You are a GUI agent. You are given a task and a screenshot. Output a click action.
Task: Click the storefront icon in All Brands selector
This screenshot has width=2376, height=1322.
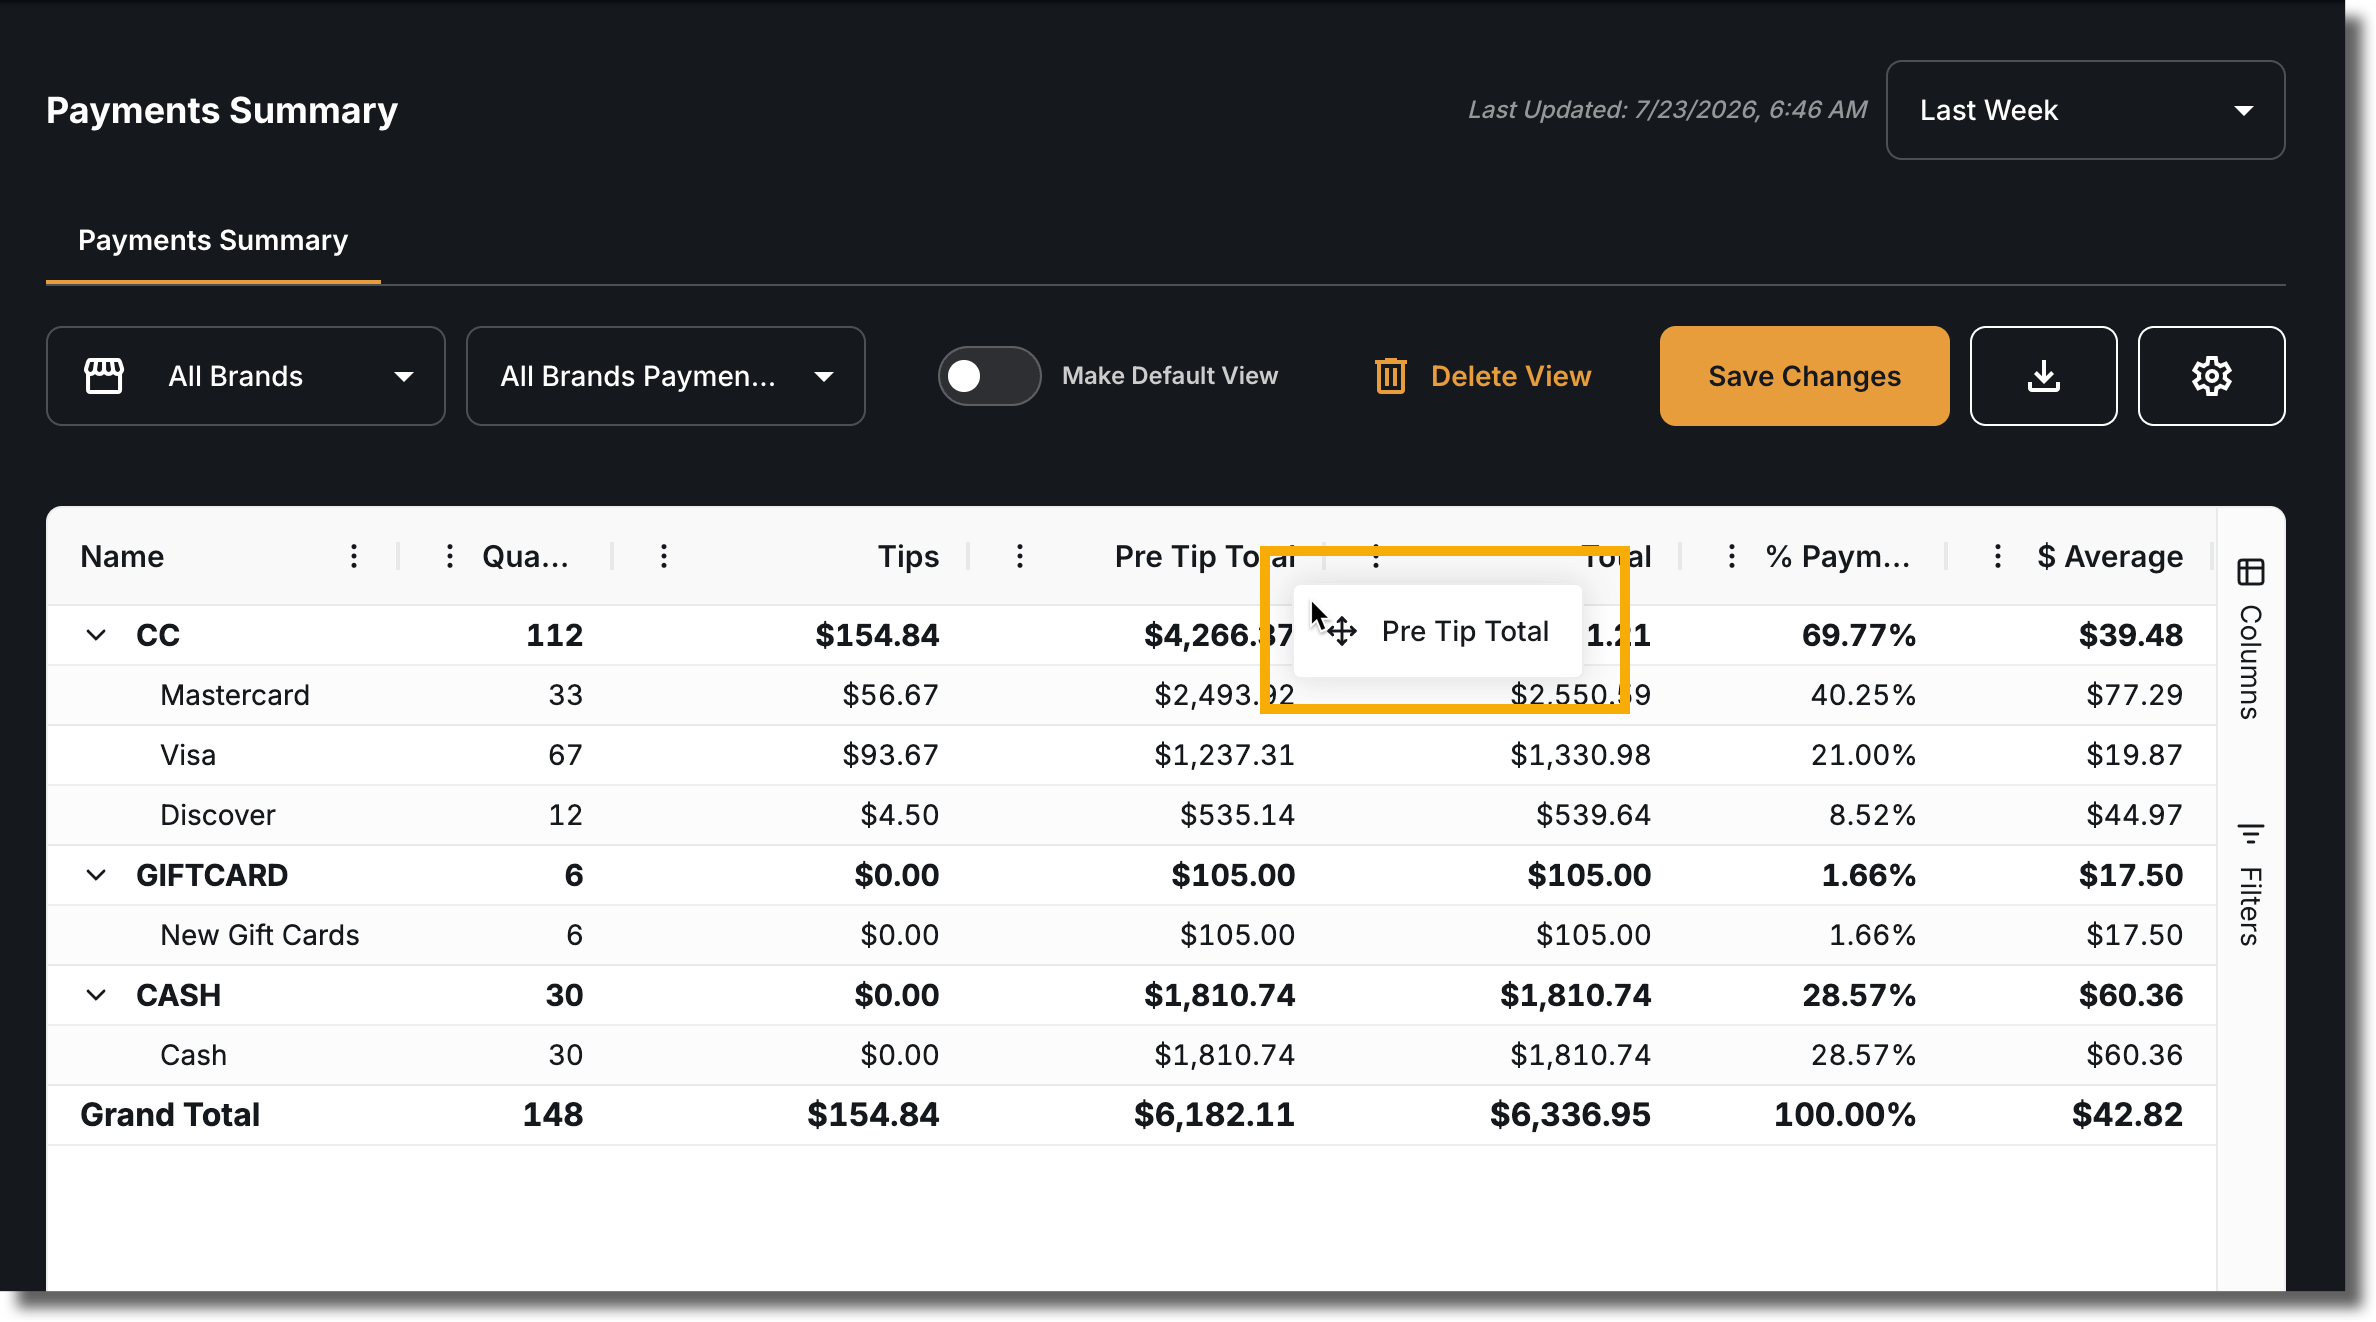pos(104,376)
